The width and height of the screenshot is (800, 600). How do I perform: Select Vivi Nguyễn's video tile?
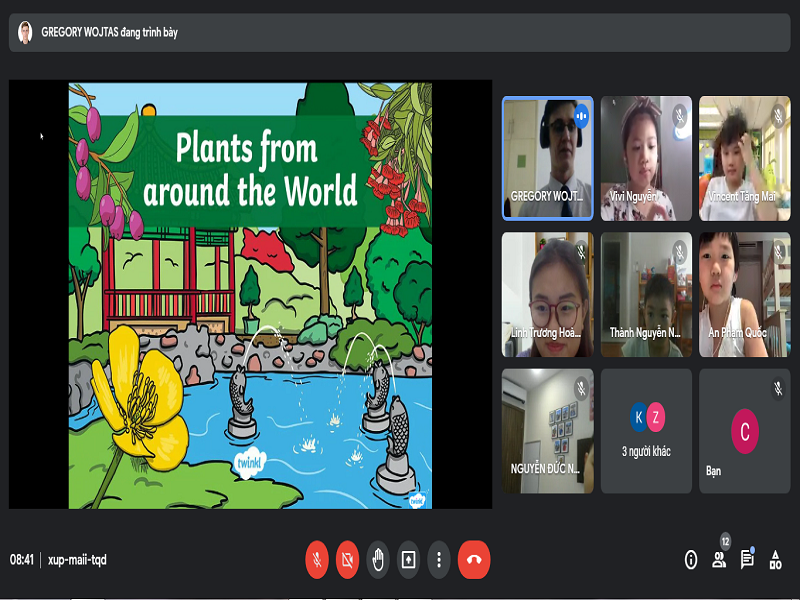(645, 157)
